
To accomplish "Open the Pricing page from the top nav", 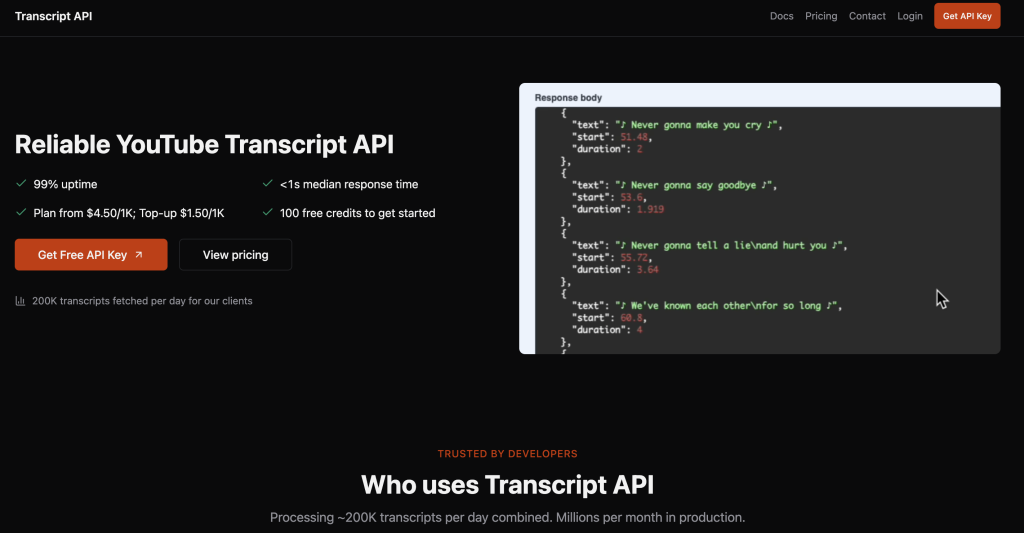I will coord(821,16).
